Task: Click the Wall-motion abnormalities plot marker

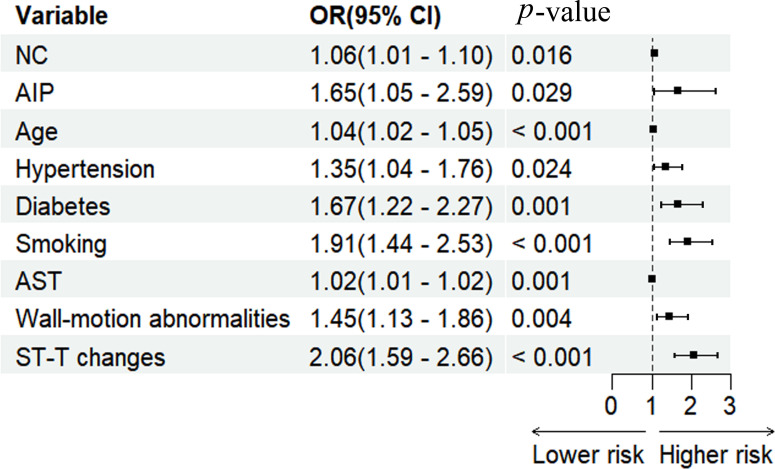Action: click(669, 316)
